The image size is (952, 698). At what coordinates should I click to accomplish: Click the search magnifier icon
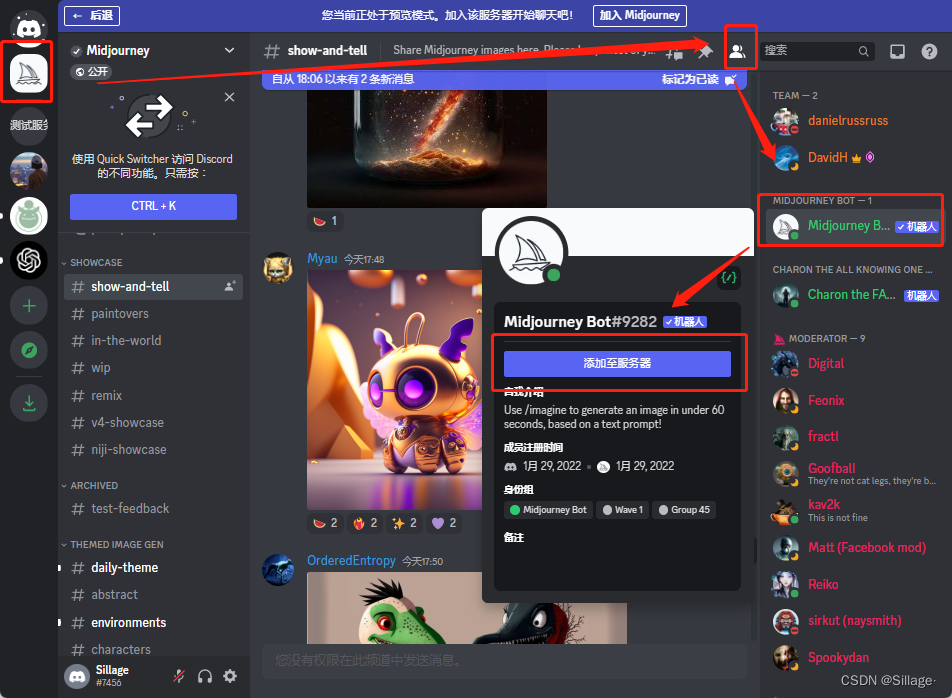[863, 51]
